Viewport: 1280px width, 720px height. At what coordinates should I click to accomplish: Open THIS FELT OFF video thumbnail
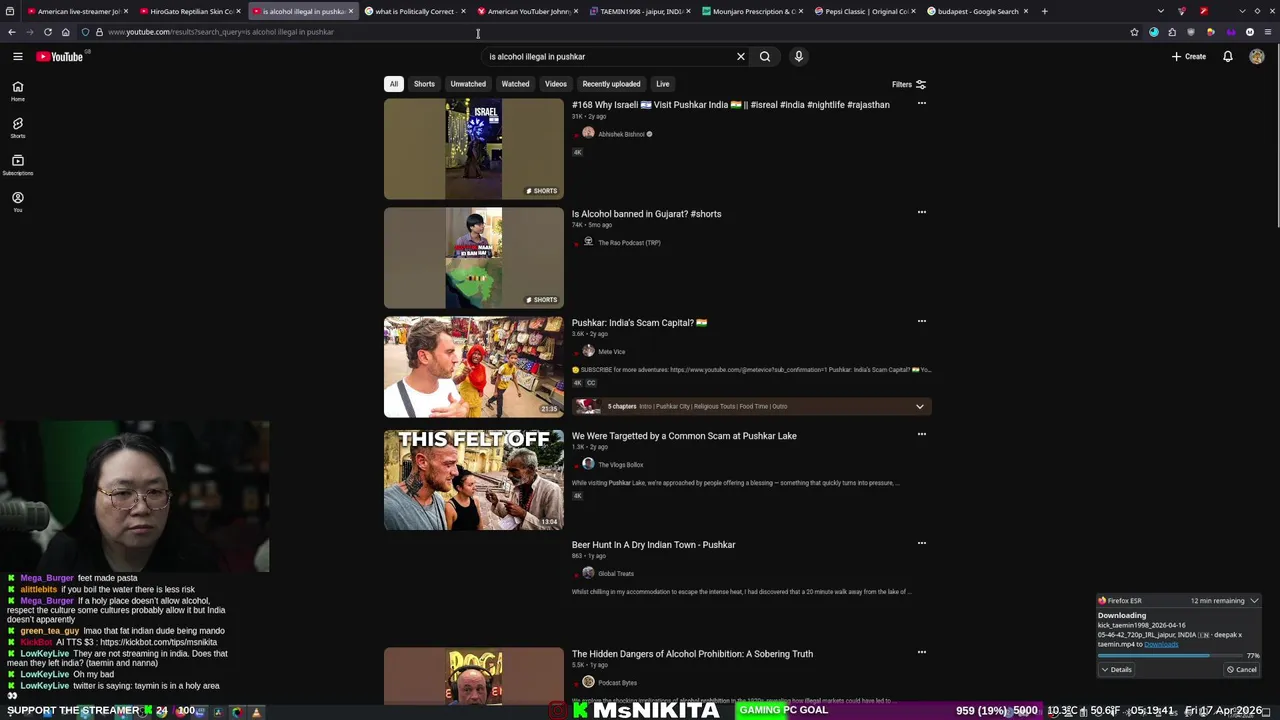(x=474, y=480)
